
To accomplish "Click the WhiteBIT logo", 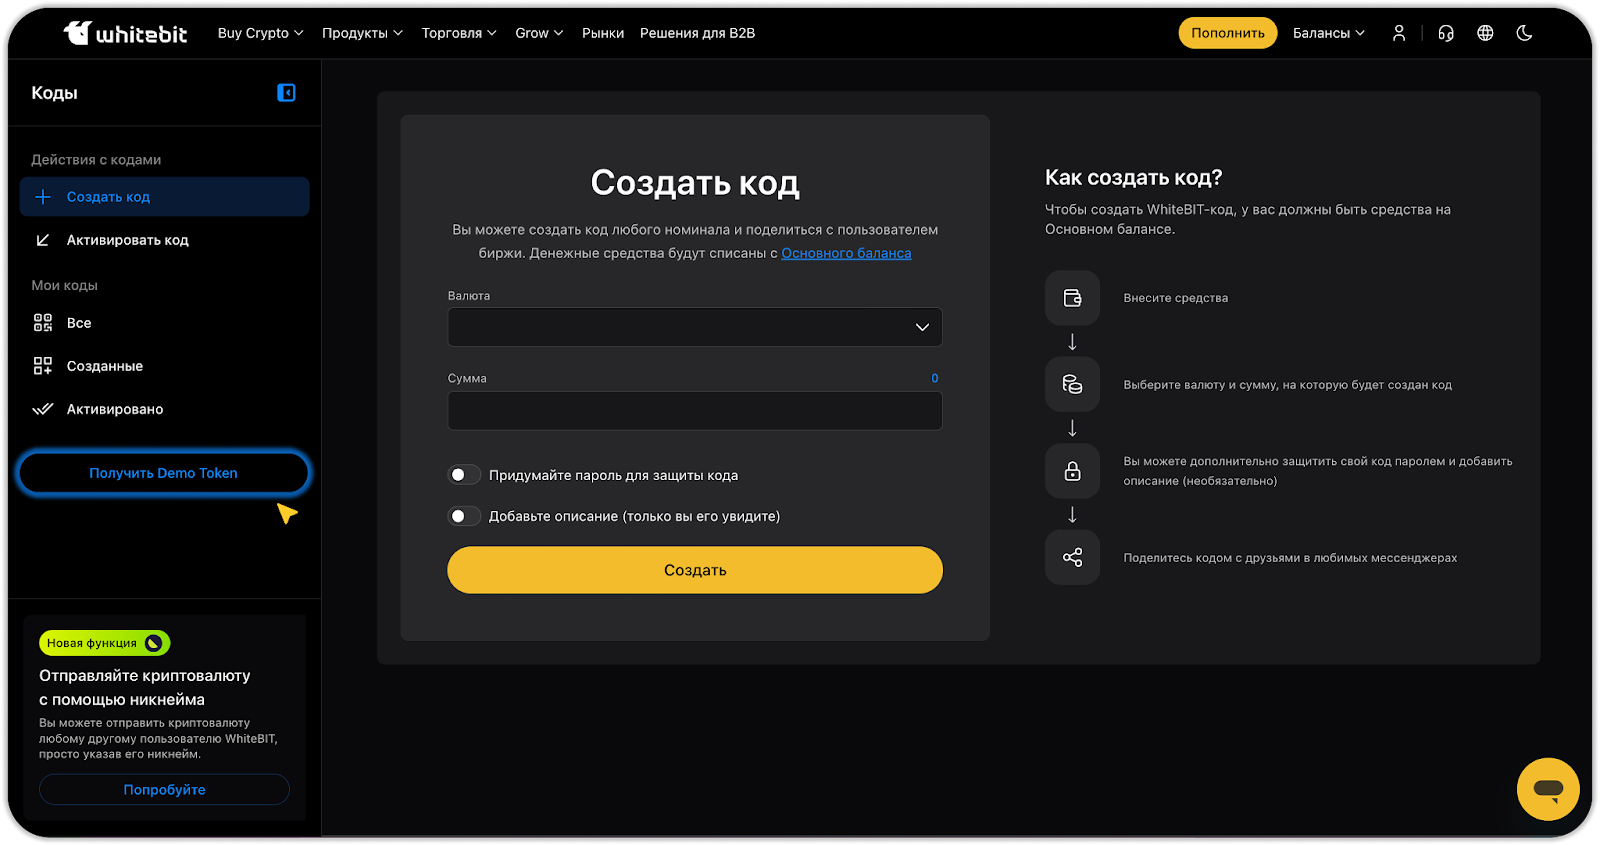I will click(126, 33).
